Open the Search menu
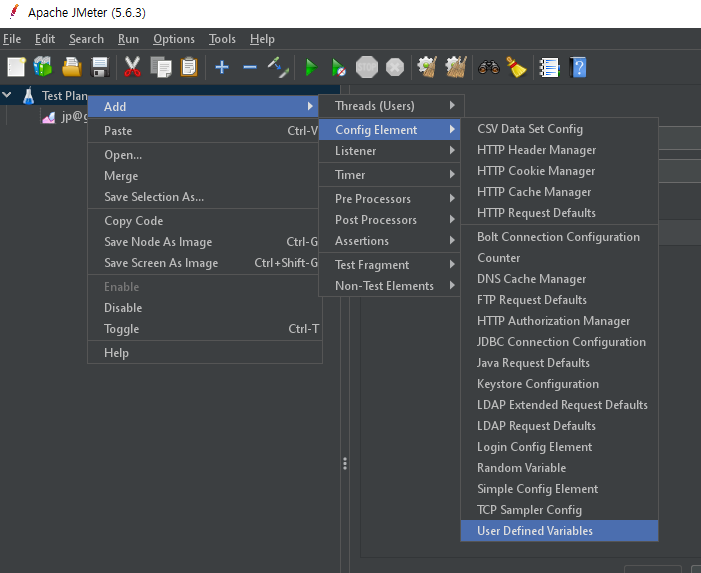Image resolution: width=701 pixels, height=573 pixels. (86, 39)
